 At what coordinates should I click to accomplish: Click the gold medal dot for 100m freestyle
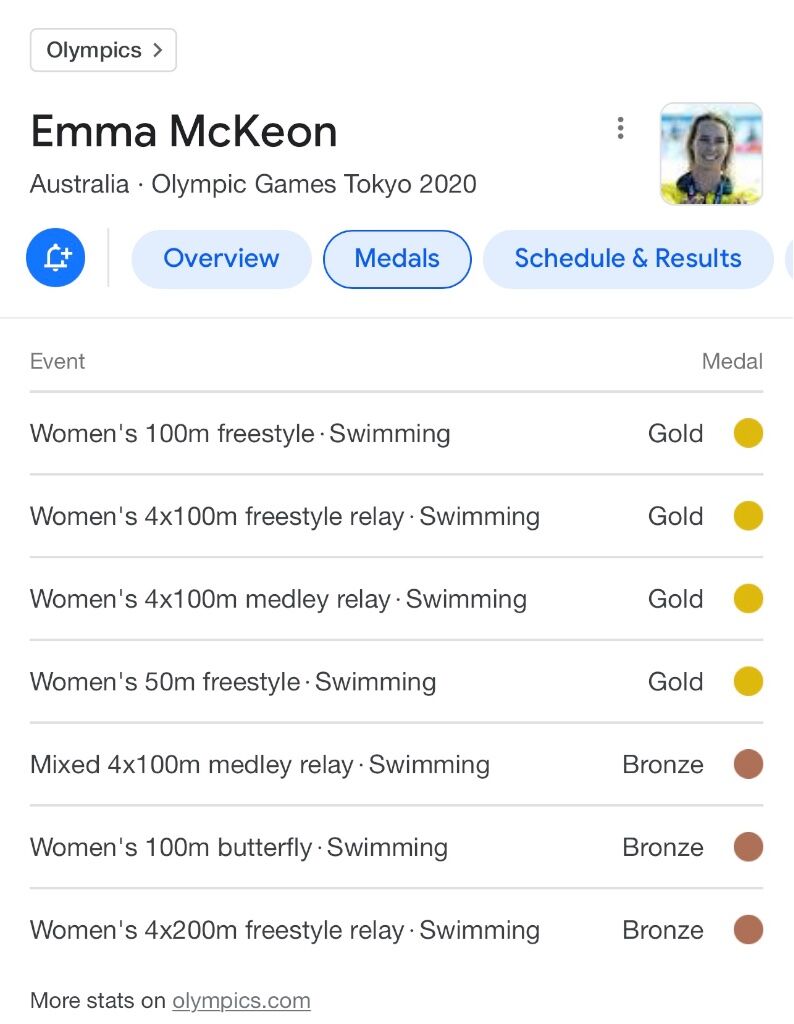[748, 433]
